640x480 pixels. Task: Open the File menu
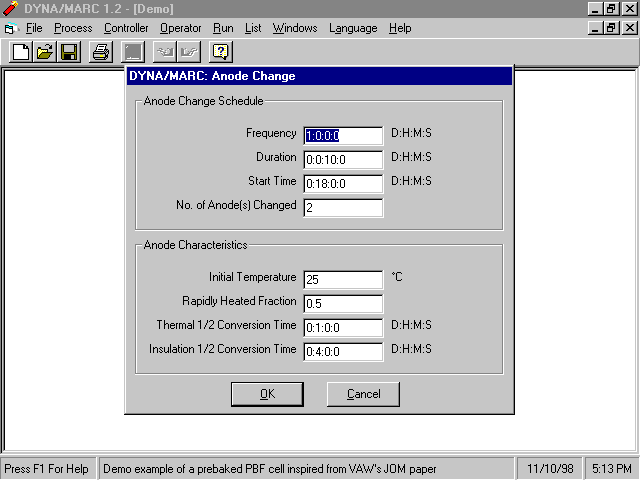34,28
